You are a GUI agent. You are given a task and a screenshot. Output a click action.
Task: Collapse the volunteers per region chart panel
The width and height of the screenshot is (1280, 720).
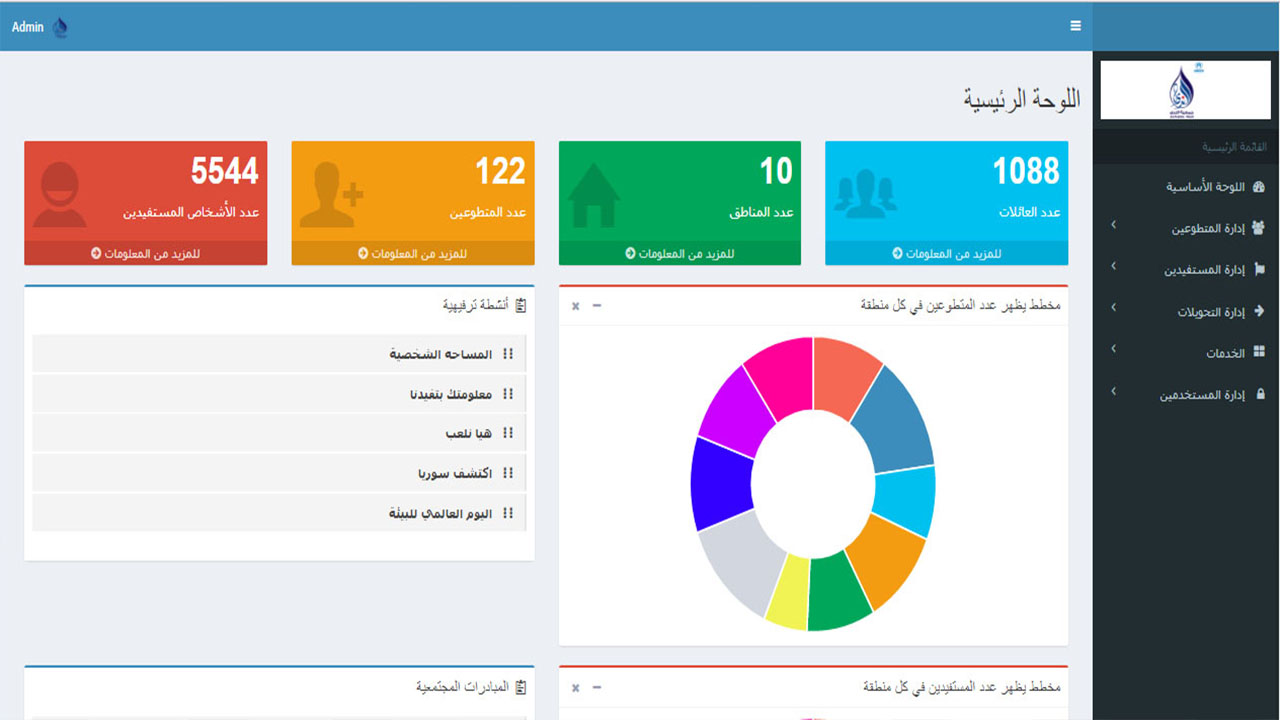597,305
